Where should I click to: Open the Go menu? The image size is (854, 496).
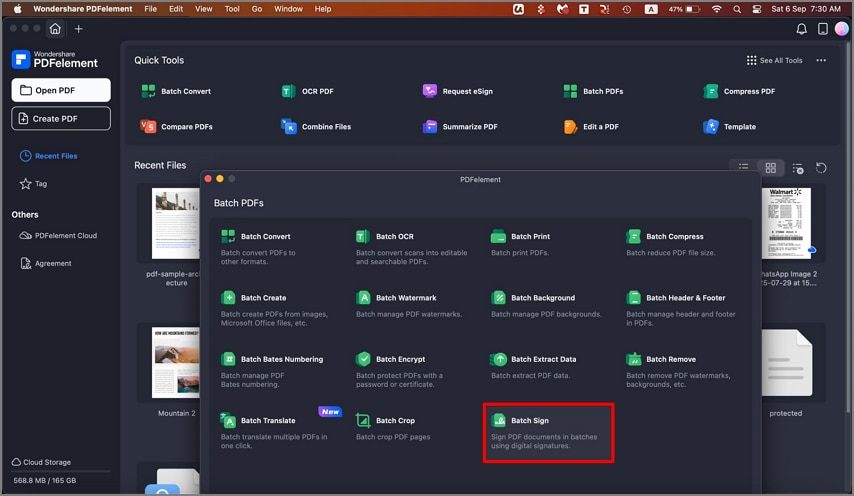point(257,9)
